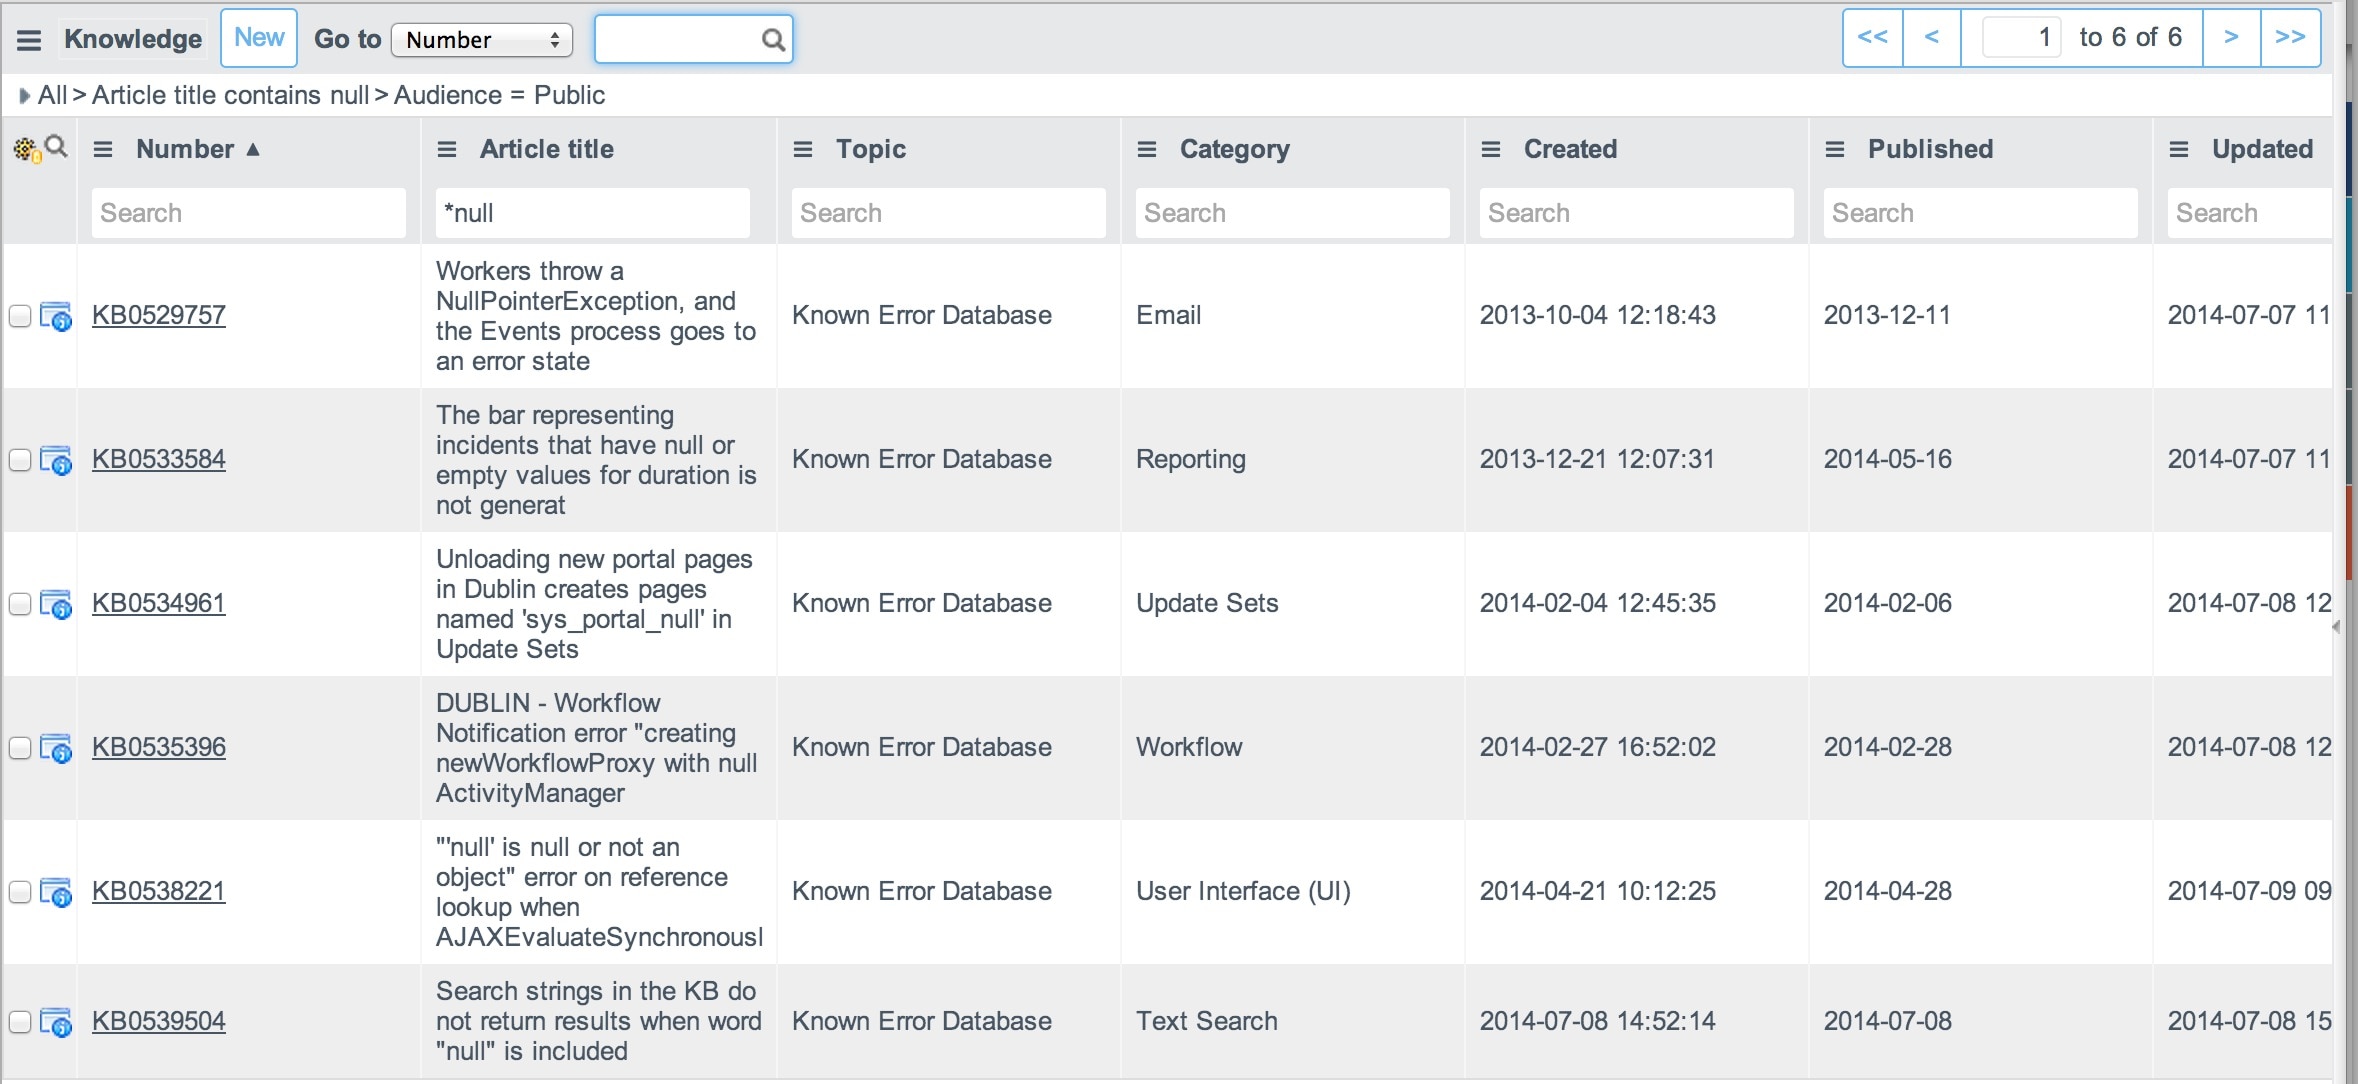Open the Knowledge list hamburger menu
The width and height of the screenshot is (2358, 1084).
click(29, 40)
